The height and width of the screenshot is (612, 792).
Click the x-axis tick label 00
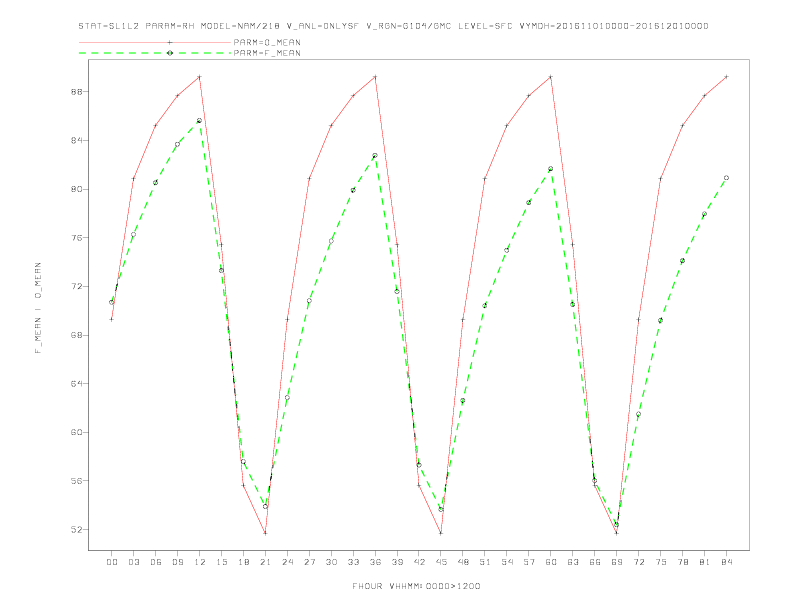(112, 562)
